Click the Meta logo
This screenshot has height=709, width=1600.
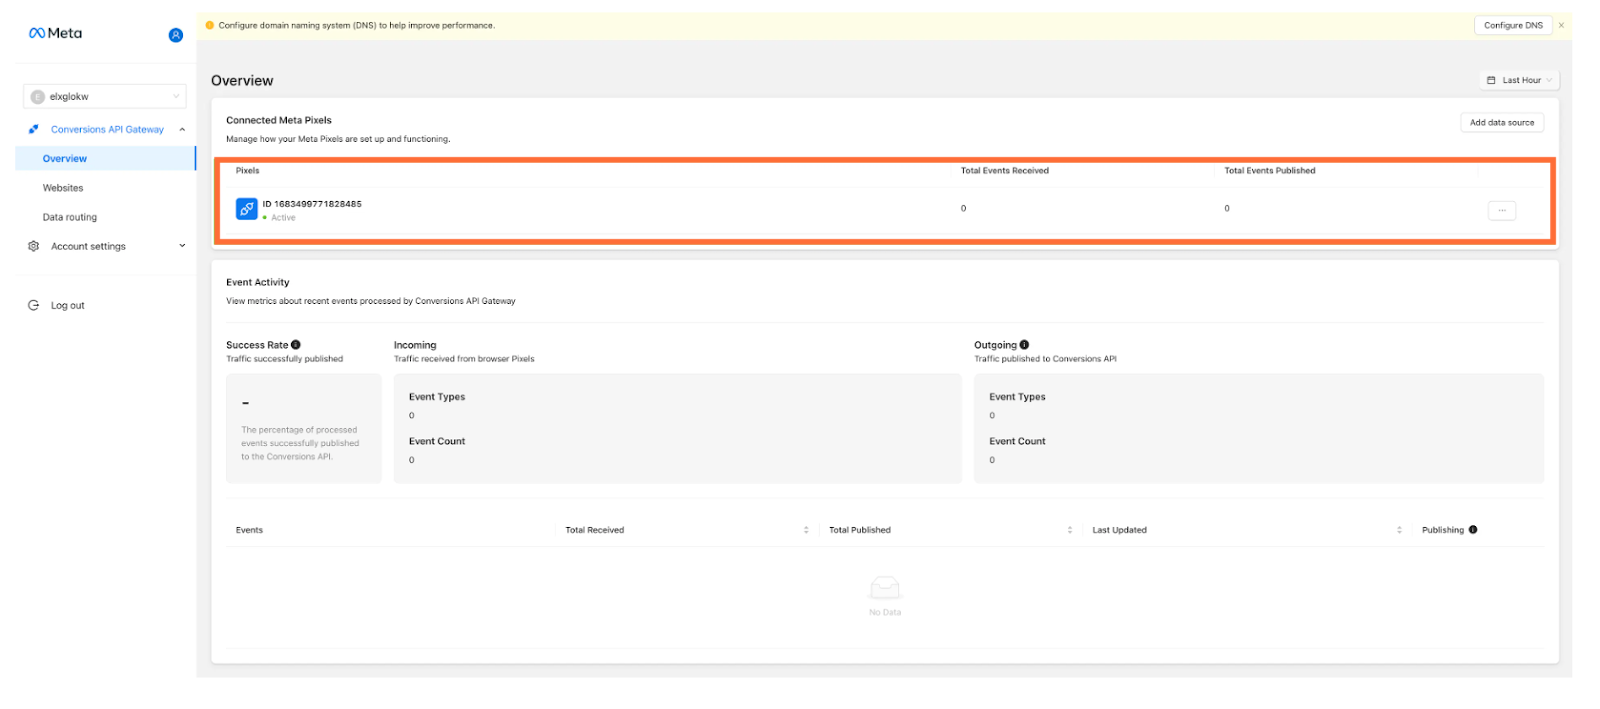pos(55,33)
